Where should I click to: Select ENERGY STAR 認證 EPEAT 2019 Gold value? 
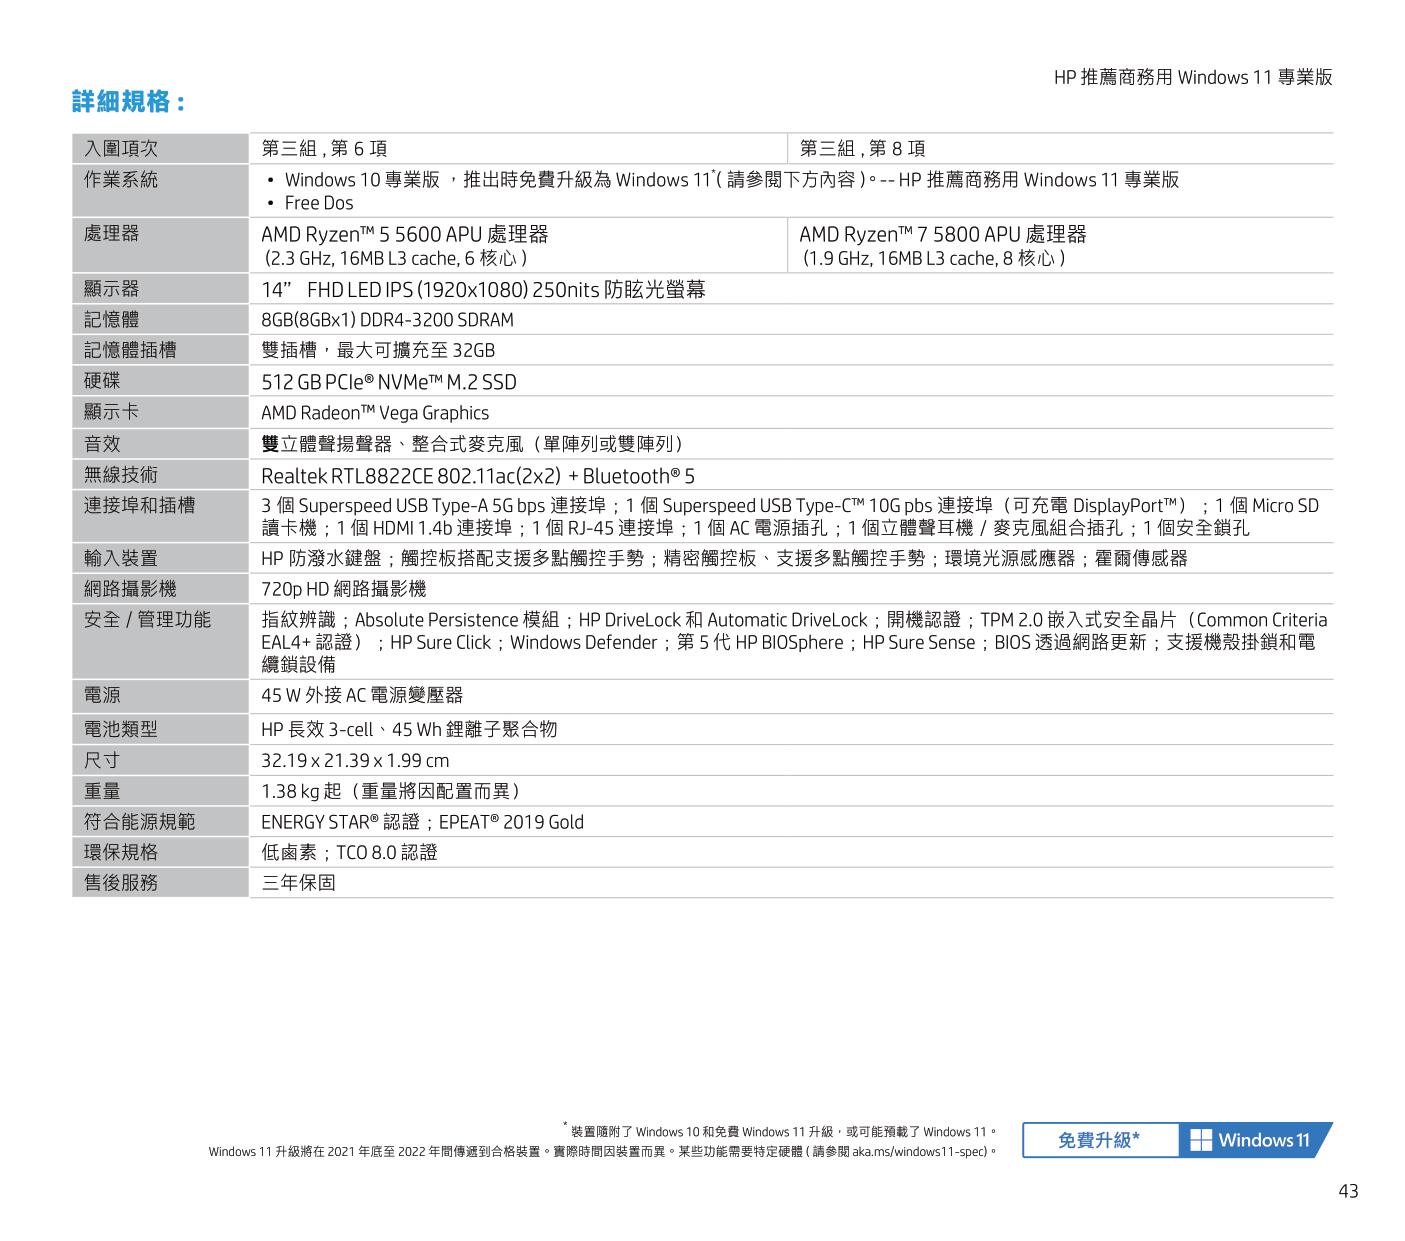coord(422,823)
